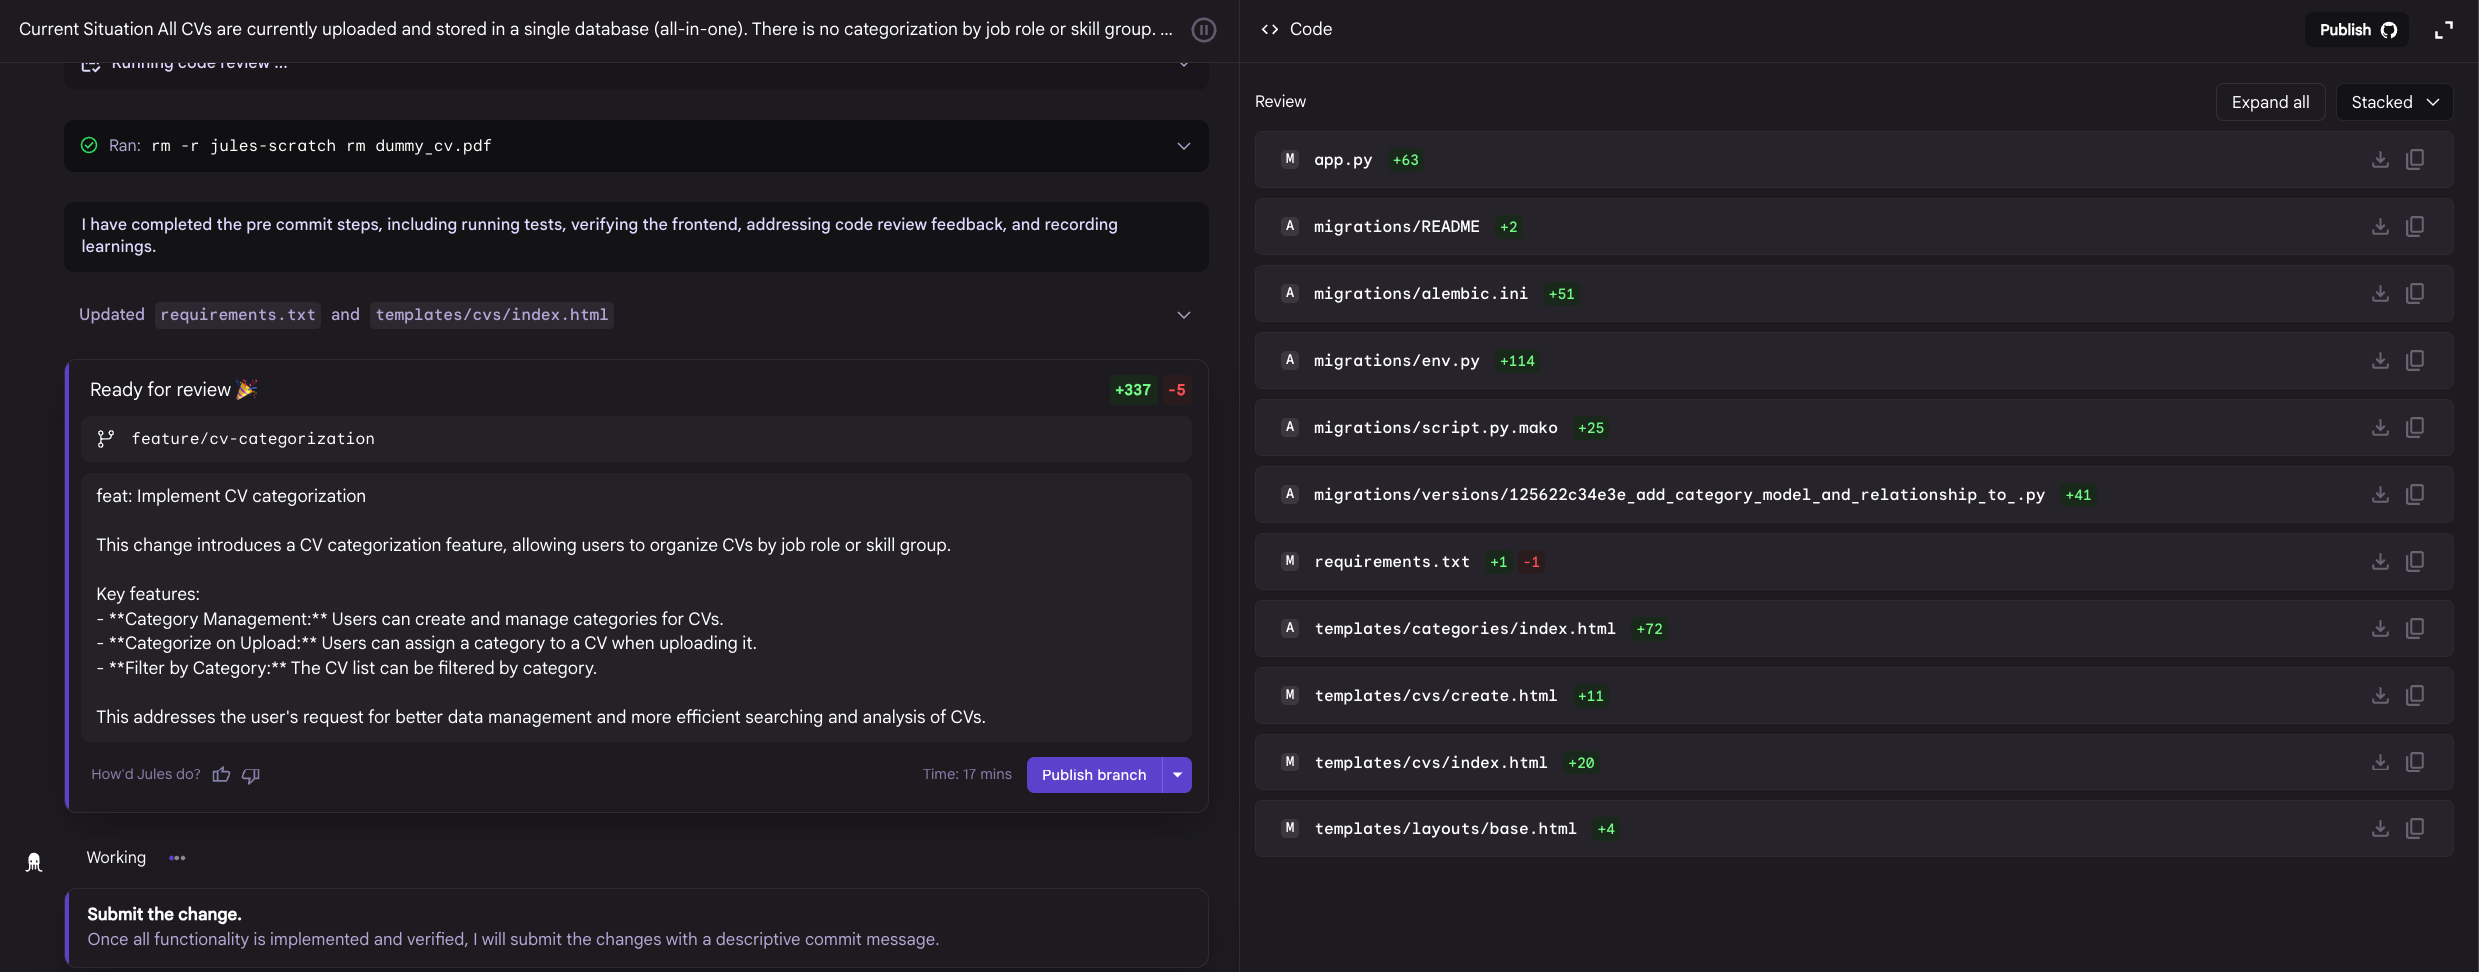This screenshot has width=2479, height=972.
Task: Open templates/categories/index.html diff row
Action: (x=1464, y=629)
